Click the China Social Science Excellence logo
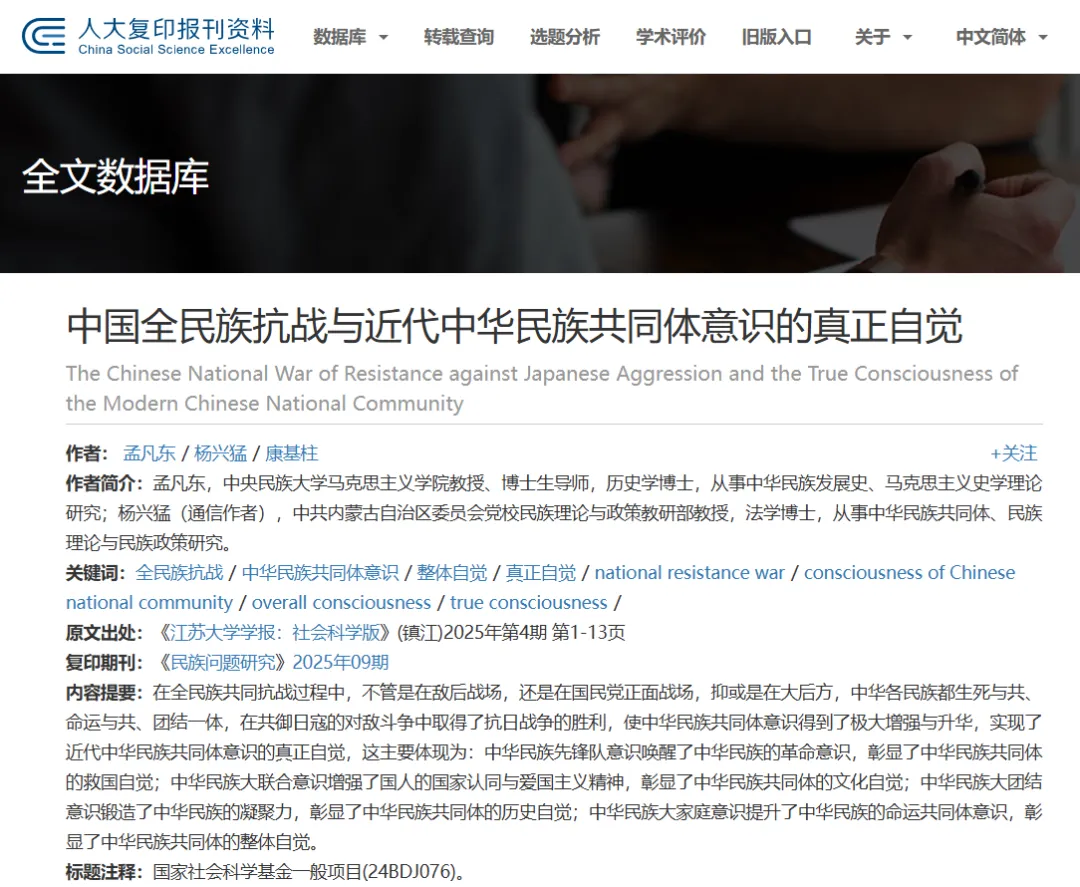 148,36
